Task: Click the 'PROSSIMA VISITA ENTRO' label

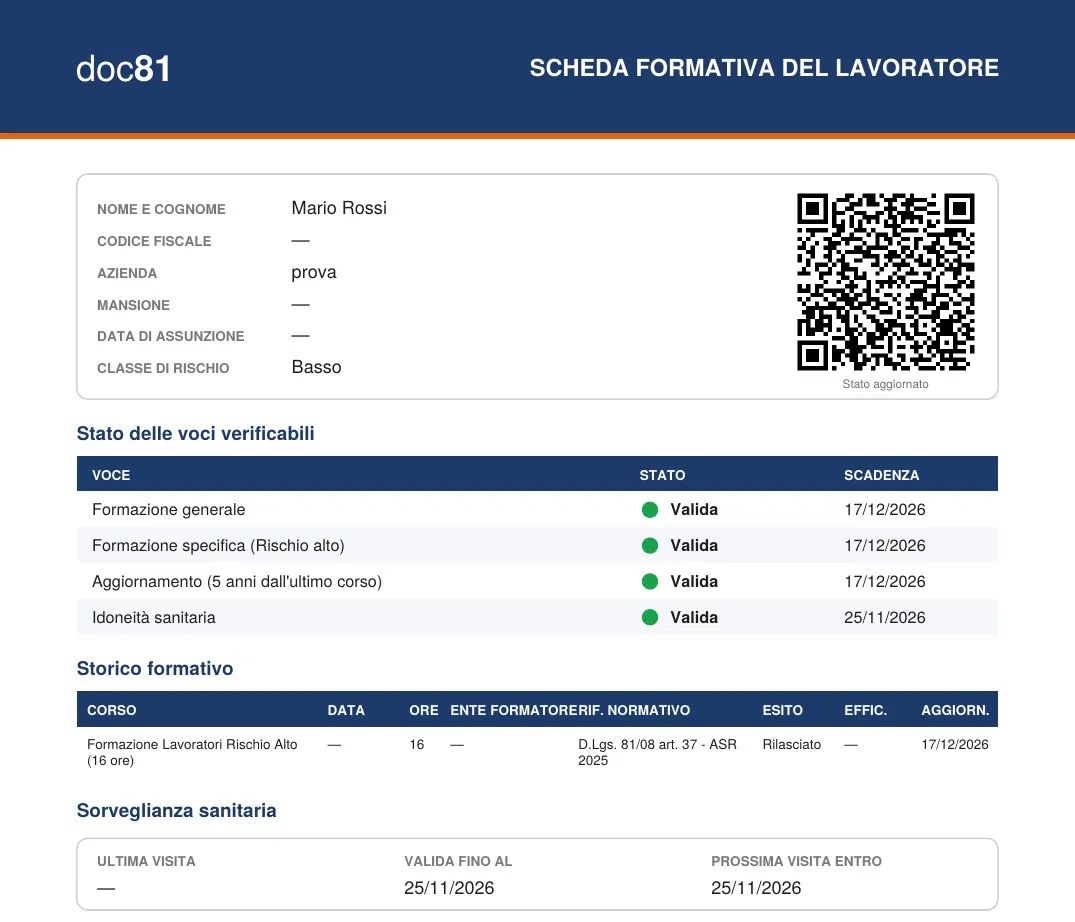Action: (796, 861)
